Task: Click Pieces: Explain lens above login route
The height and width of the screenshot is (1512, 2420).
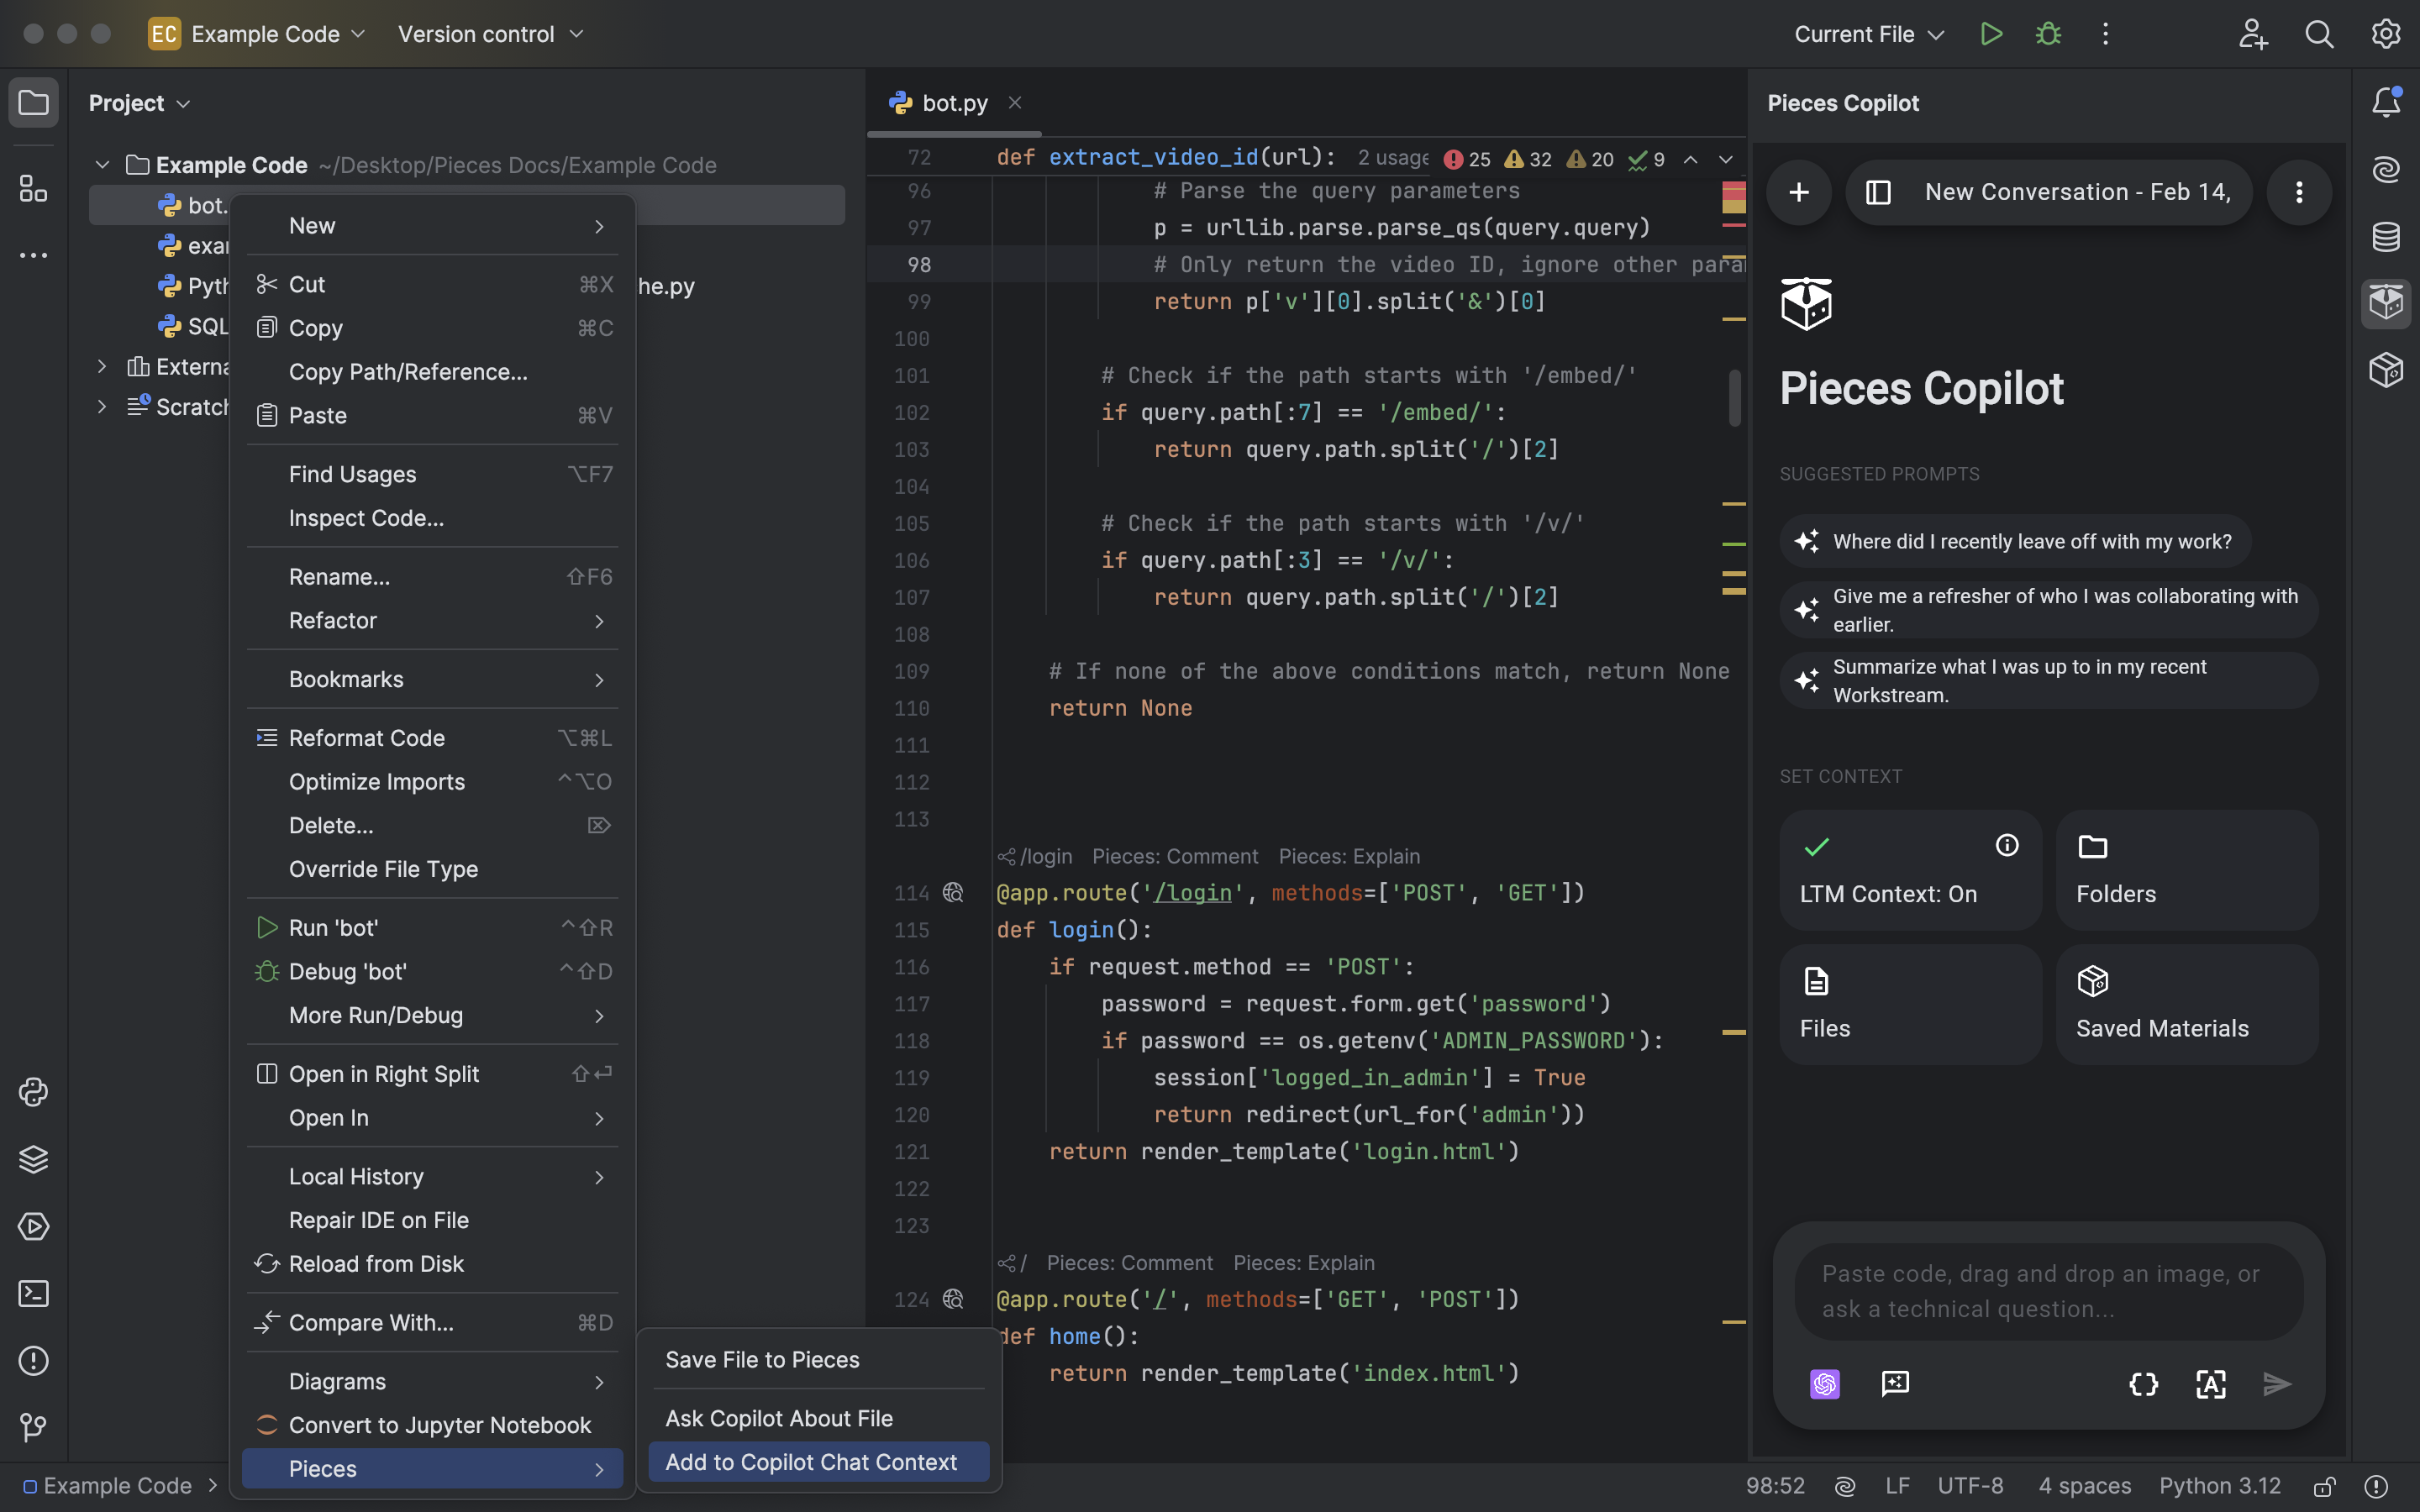Action: click(x=1349, y=856)
